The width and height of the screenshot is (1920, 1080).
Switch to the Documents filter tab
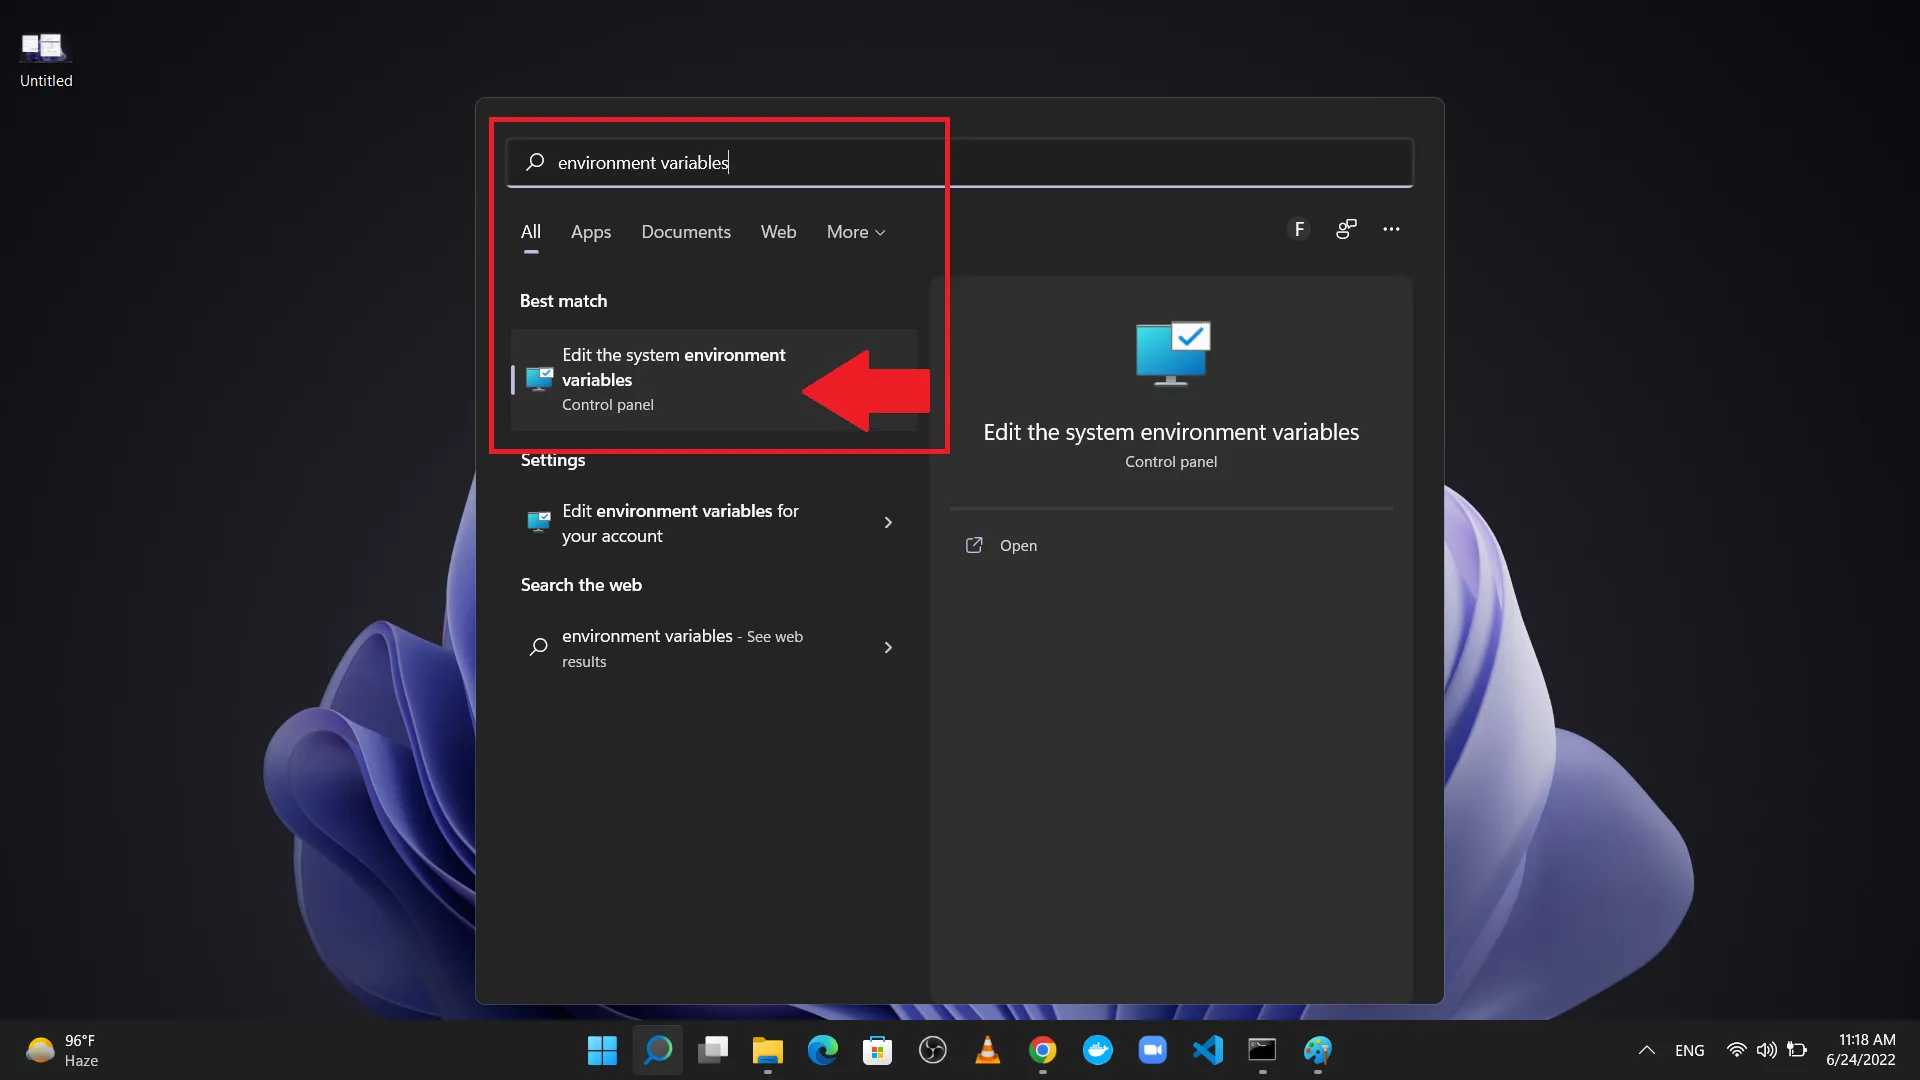pyautogui.click(x=685, y=232)
